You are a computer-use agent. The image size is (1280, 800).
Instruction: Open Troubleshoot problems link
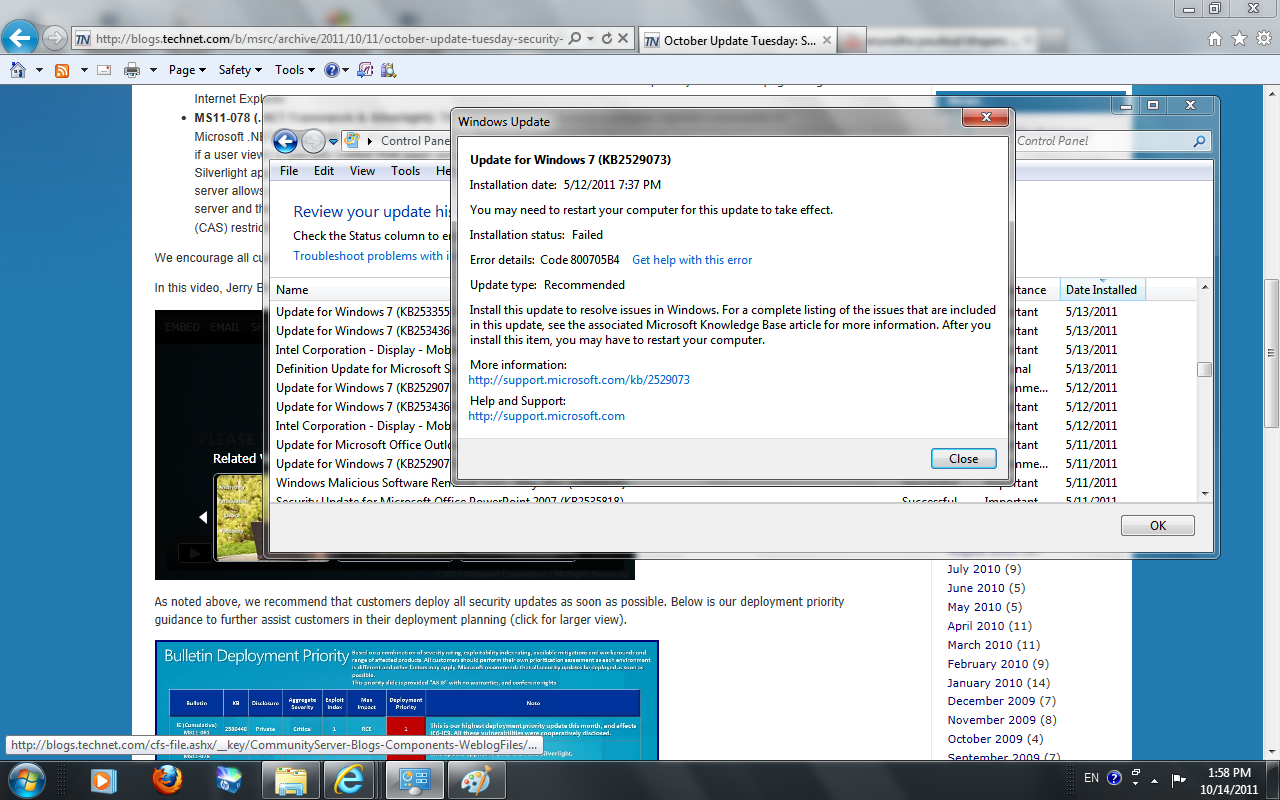click(x=372, y=256)
